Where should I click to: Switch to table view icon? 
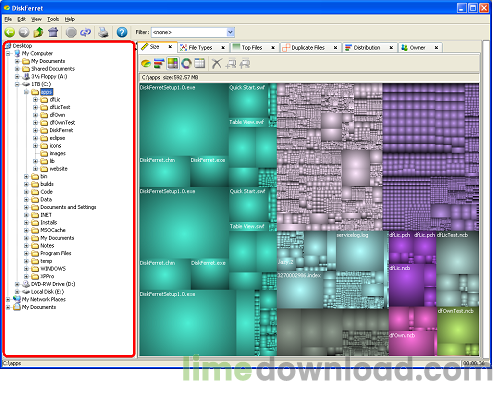pos(199,63)
